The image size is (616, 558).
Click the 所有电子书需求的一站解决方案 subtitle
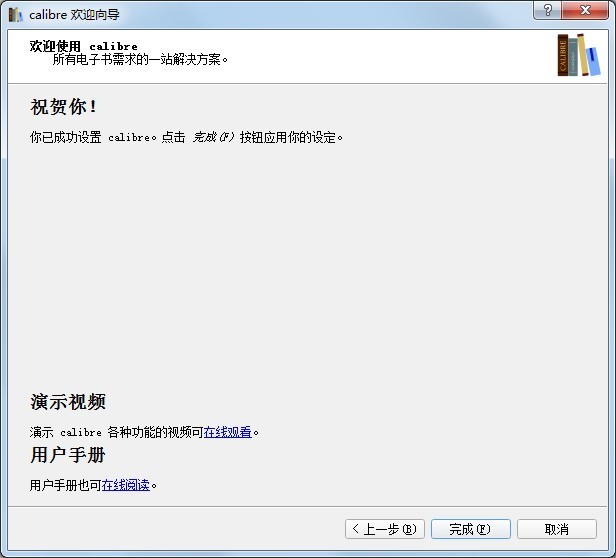pos(140,59)
